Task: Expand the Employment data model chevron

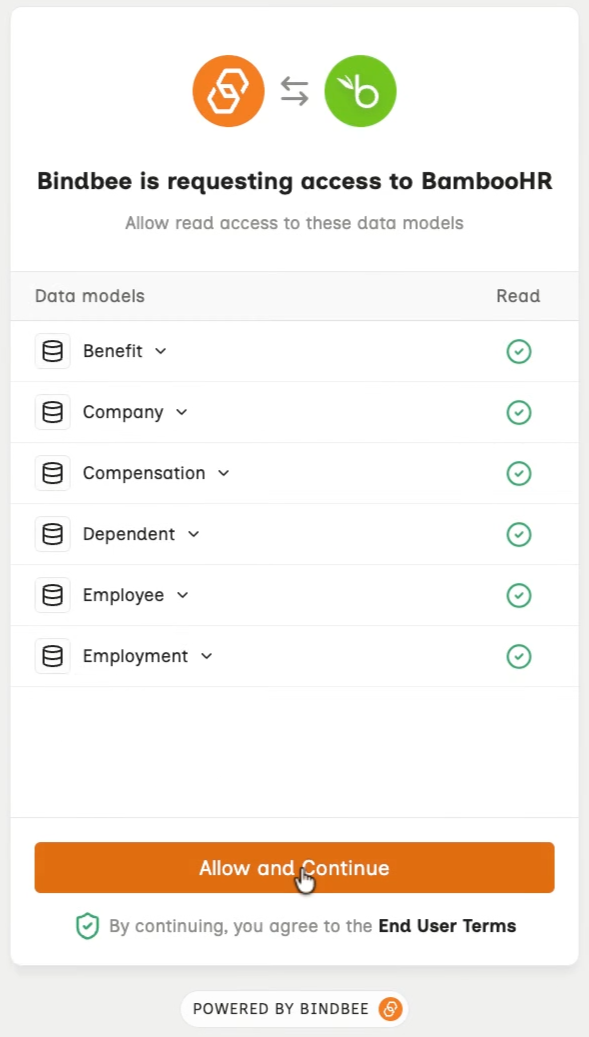Action: point(207,656)
